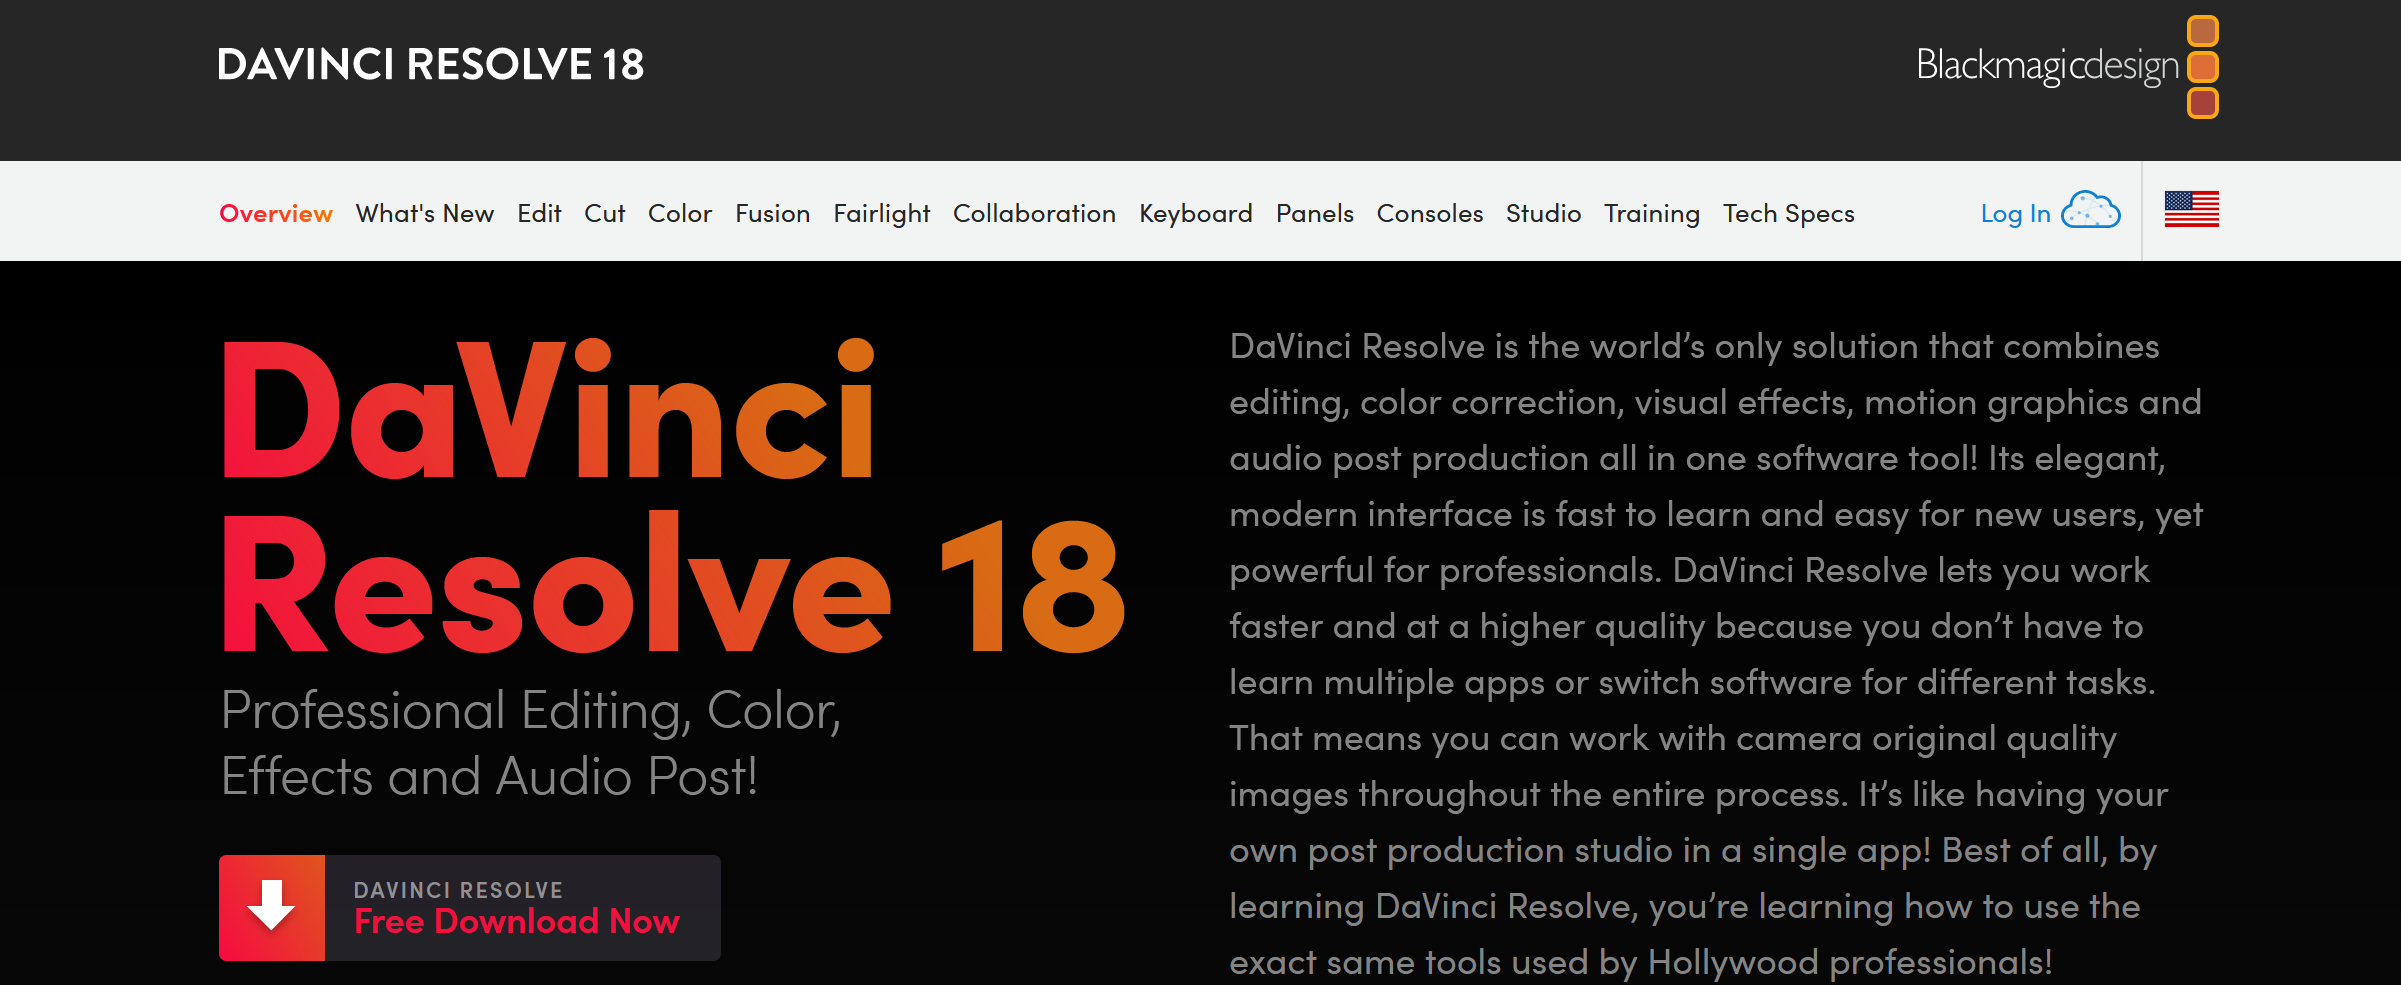
Task: Navigate to the Collaboration tab
Action: pyautogui.click(x=1034, y=213)
